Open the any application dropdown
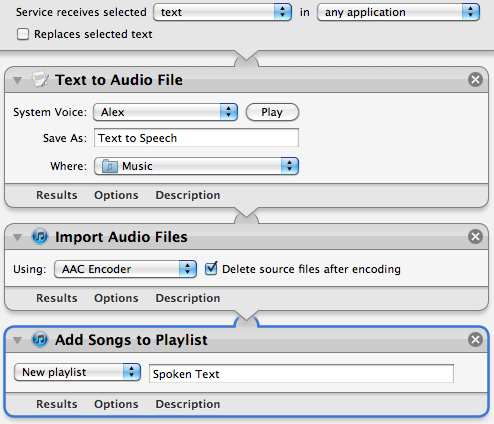 (x=398, y=12)
